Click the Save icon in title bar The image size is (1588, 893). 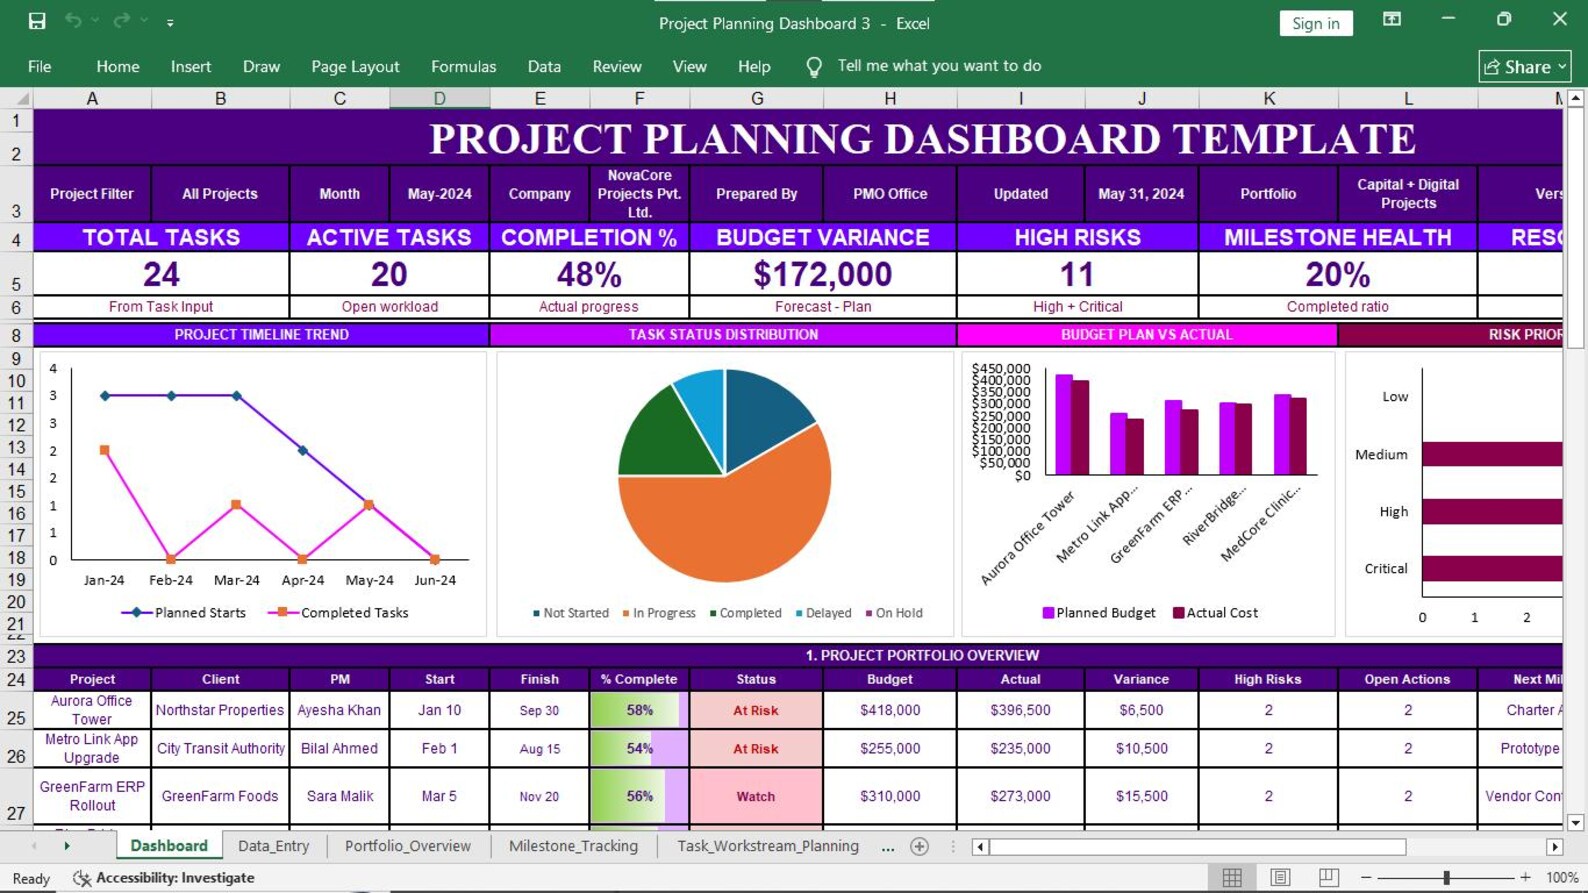[37, 21]
